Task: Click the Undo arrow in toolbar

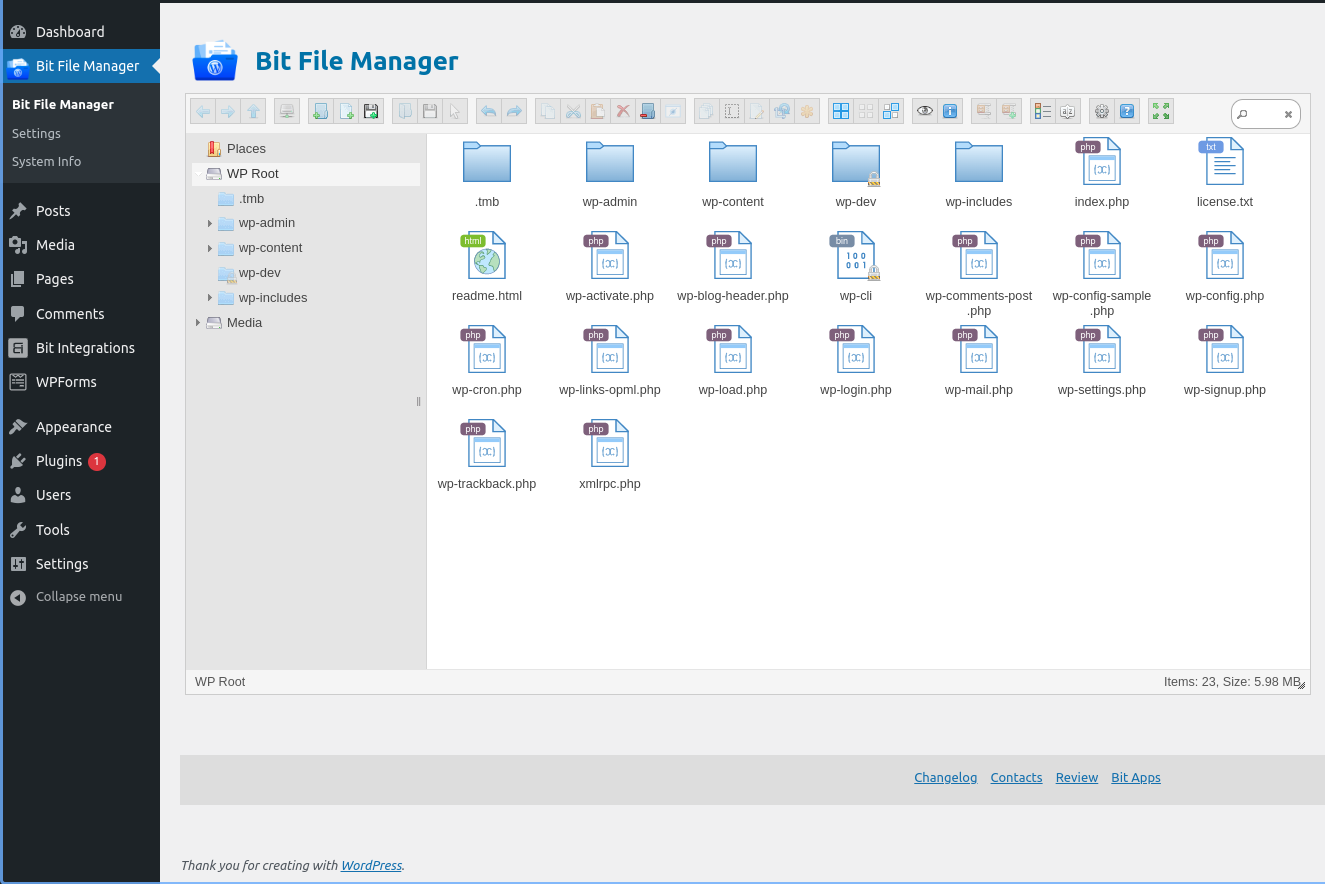Action: pyautogui.click(x=489, y=111)
